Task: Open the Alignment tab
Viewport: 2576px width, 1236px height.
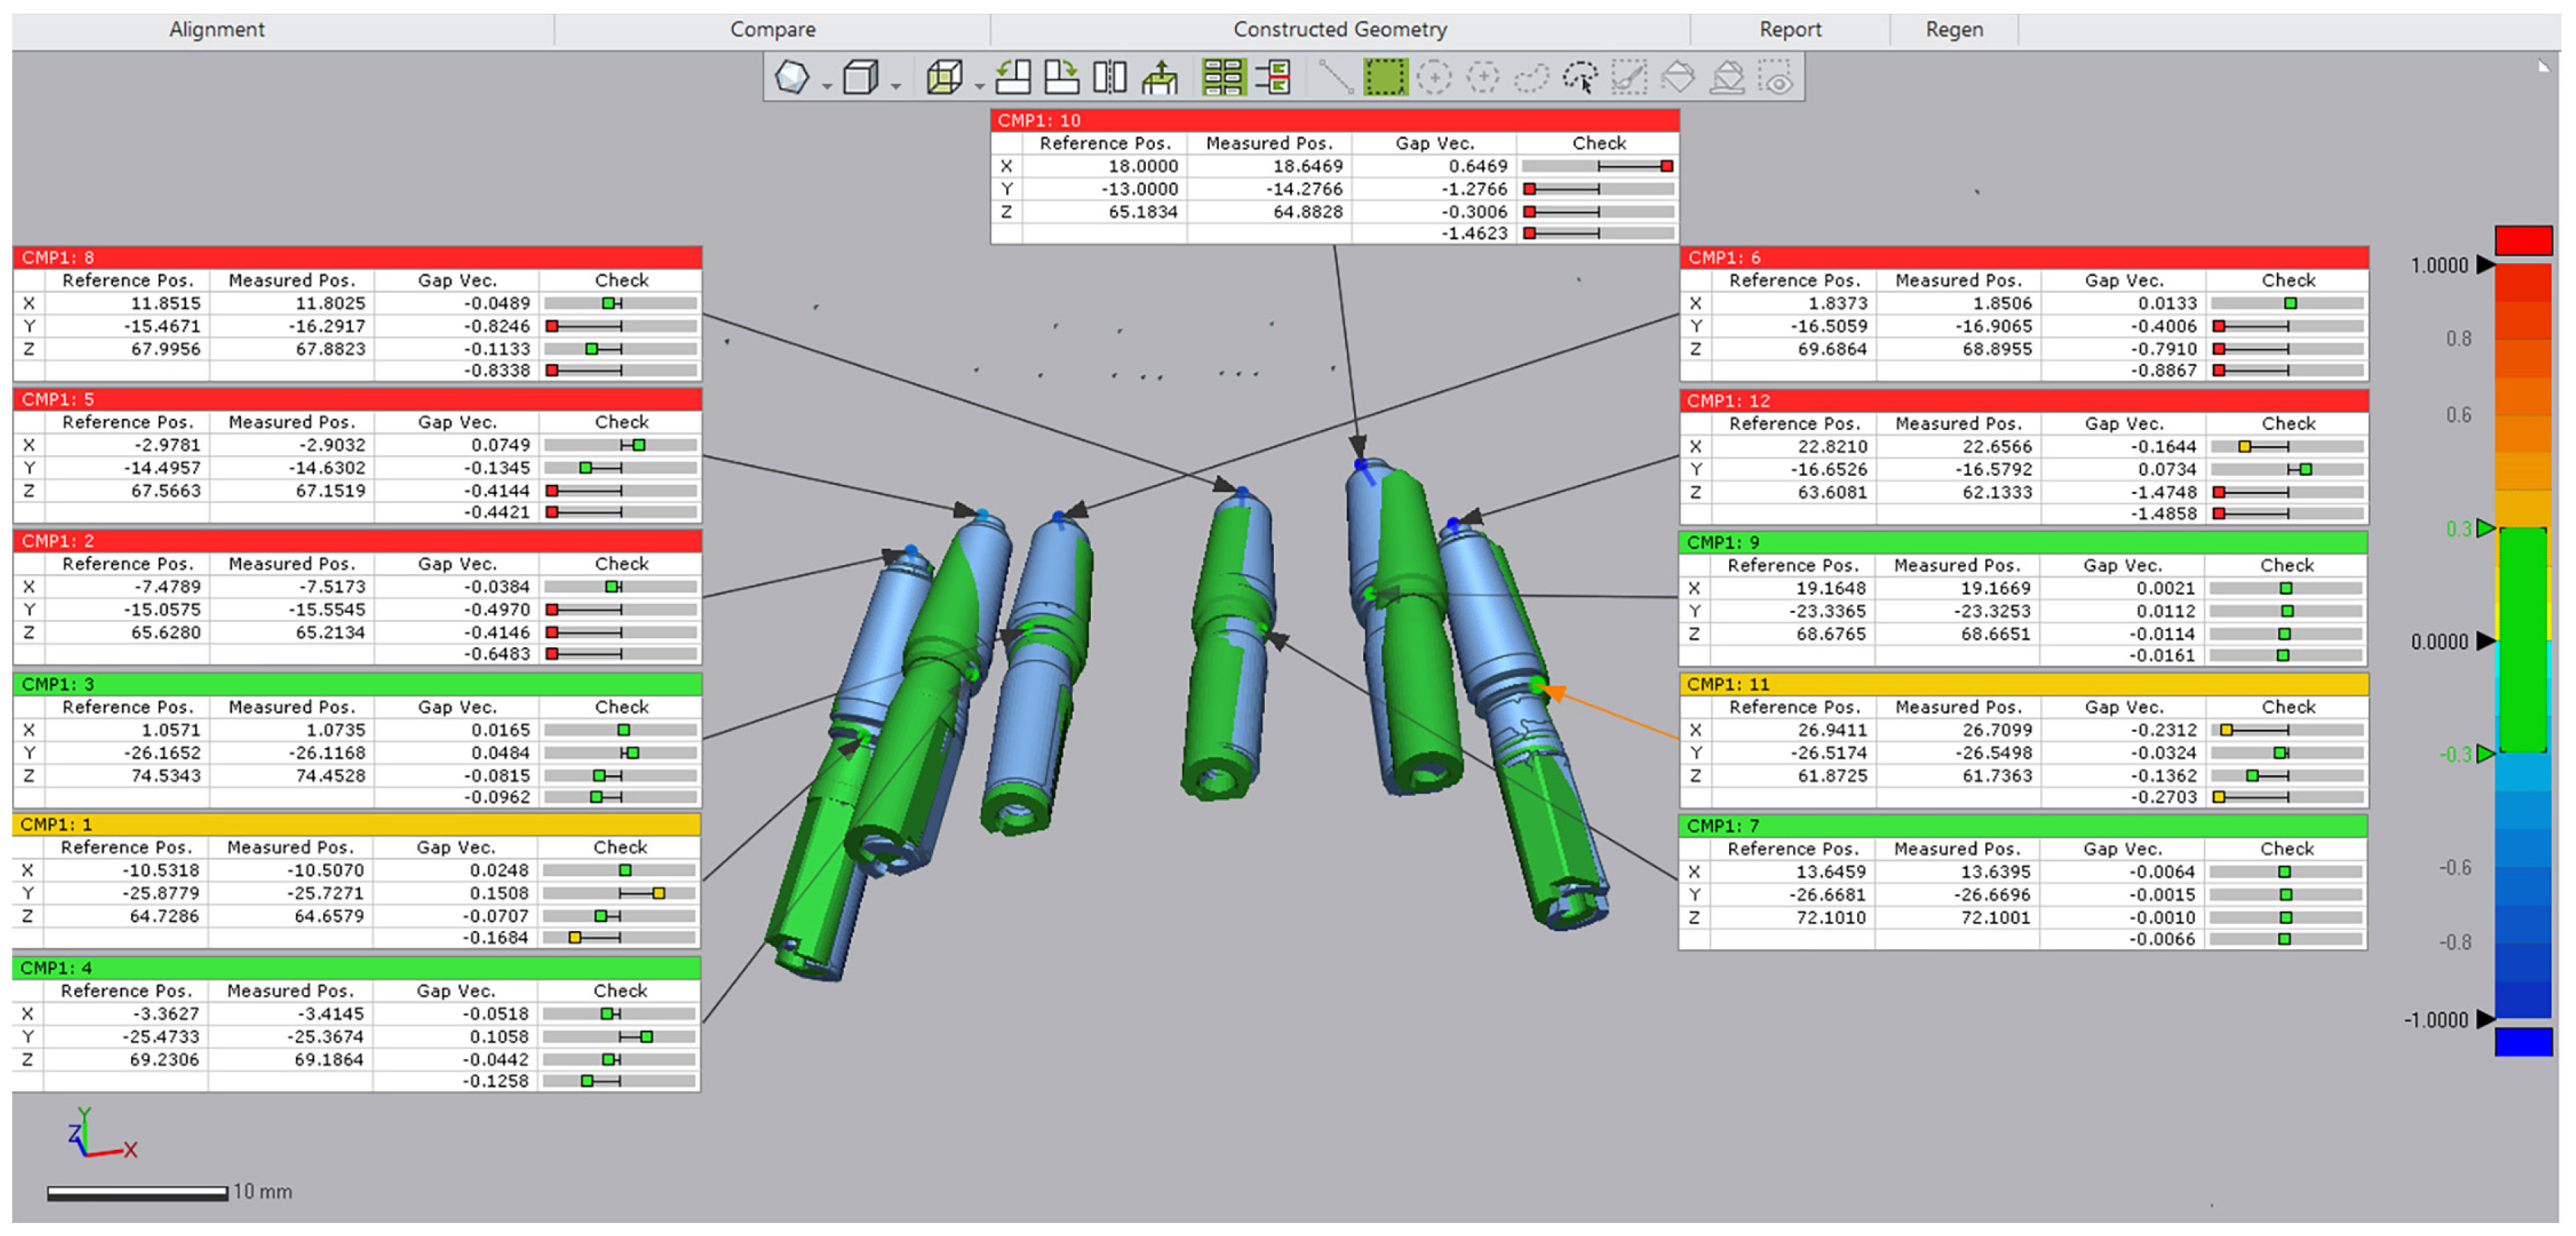Action: coord(217,29)
